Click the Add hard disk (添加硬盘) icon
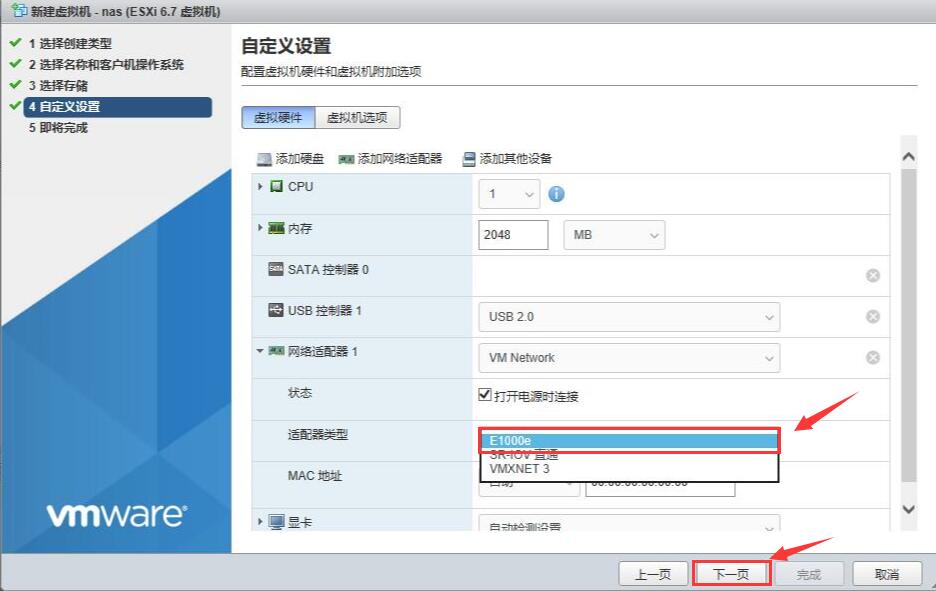 point(264,159)
